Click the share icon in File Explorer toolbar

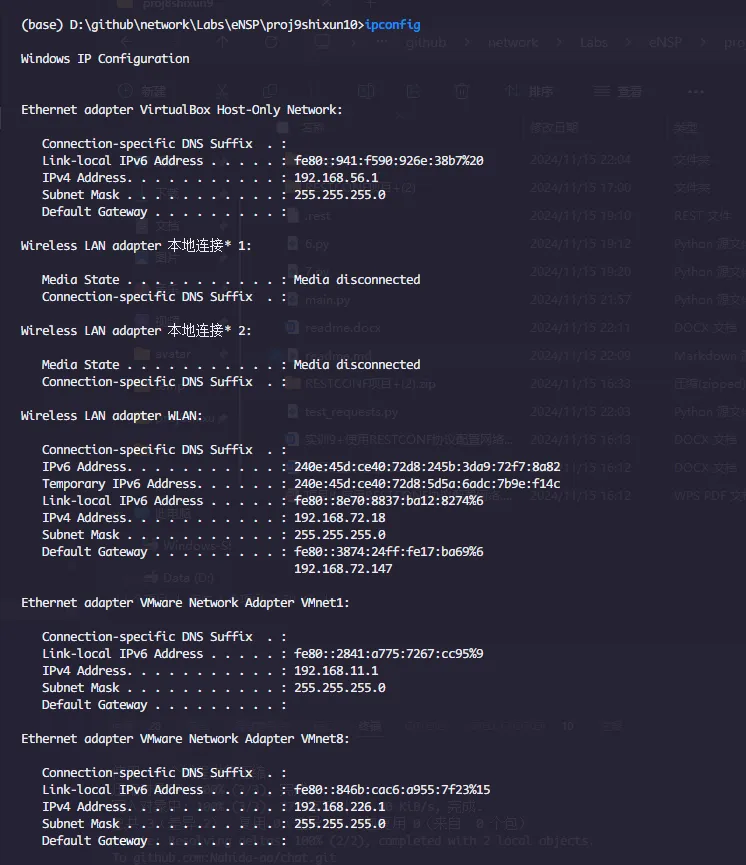point(413,91)
